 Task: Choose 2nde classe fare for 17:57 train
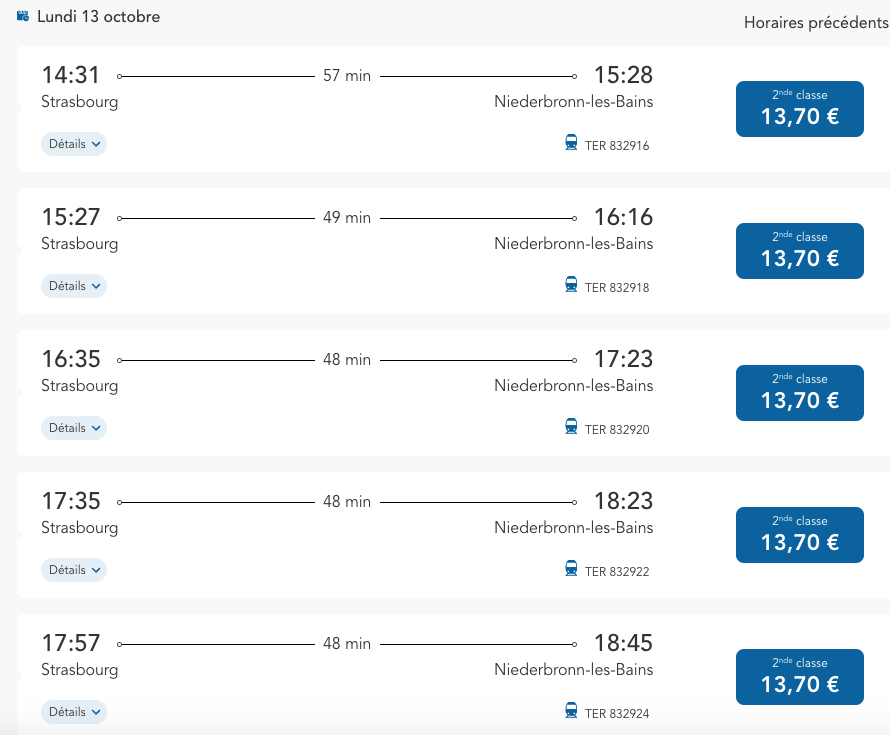tap(799, 677)
